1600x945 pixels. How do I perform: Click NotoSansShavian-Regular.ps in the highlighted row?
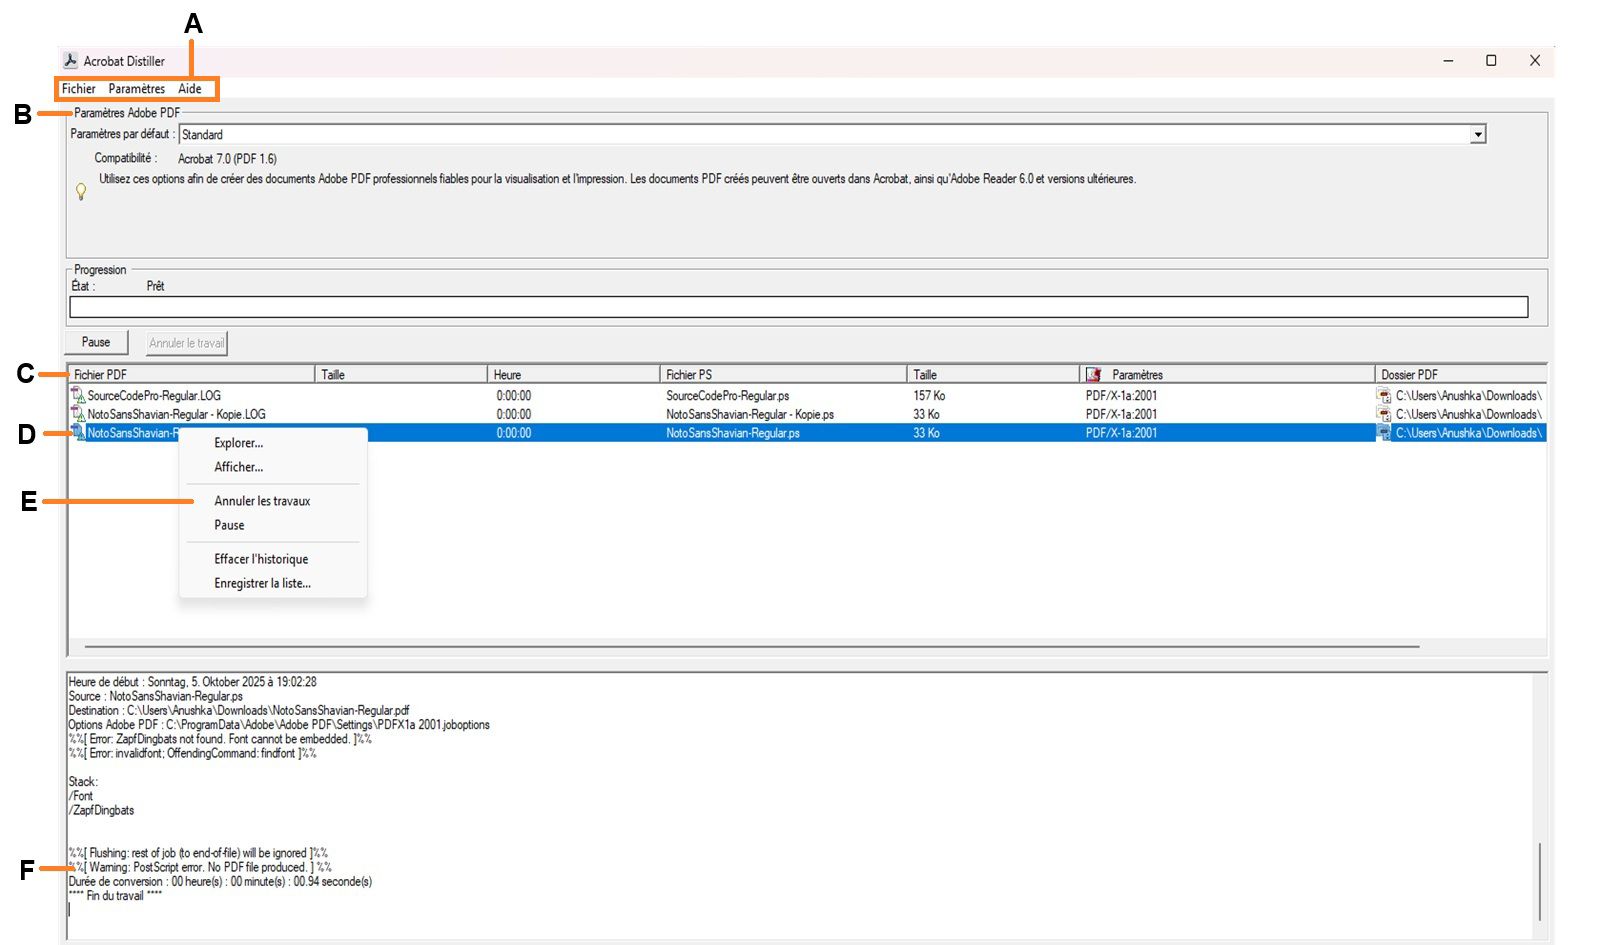(733, 433)
